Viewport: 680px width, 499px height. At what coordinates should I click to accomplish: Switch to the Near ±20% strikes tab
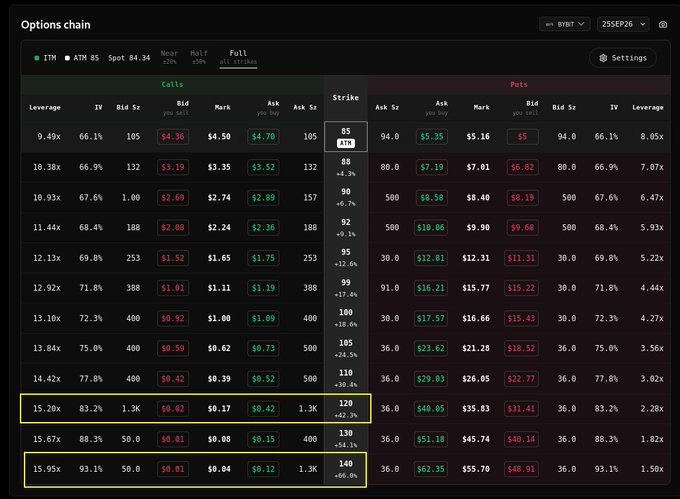click(x=169, y=57)
